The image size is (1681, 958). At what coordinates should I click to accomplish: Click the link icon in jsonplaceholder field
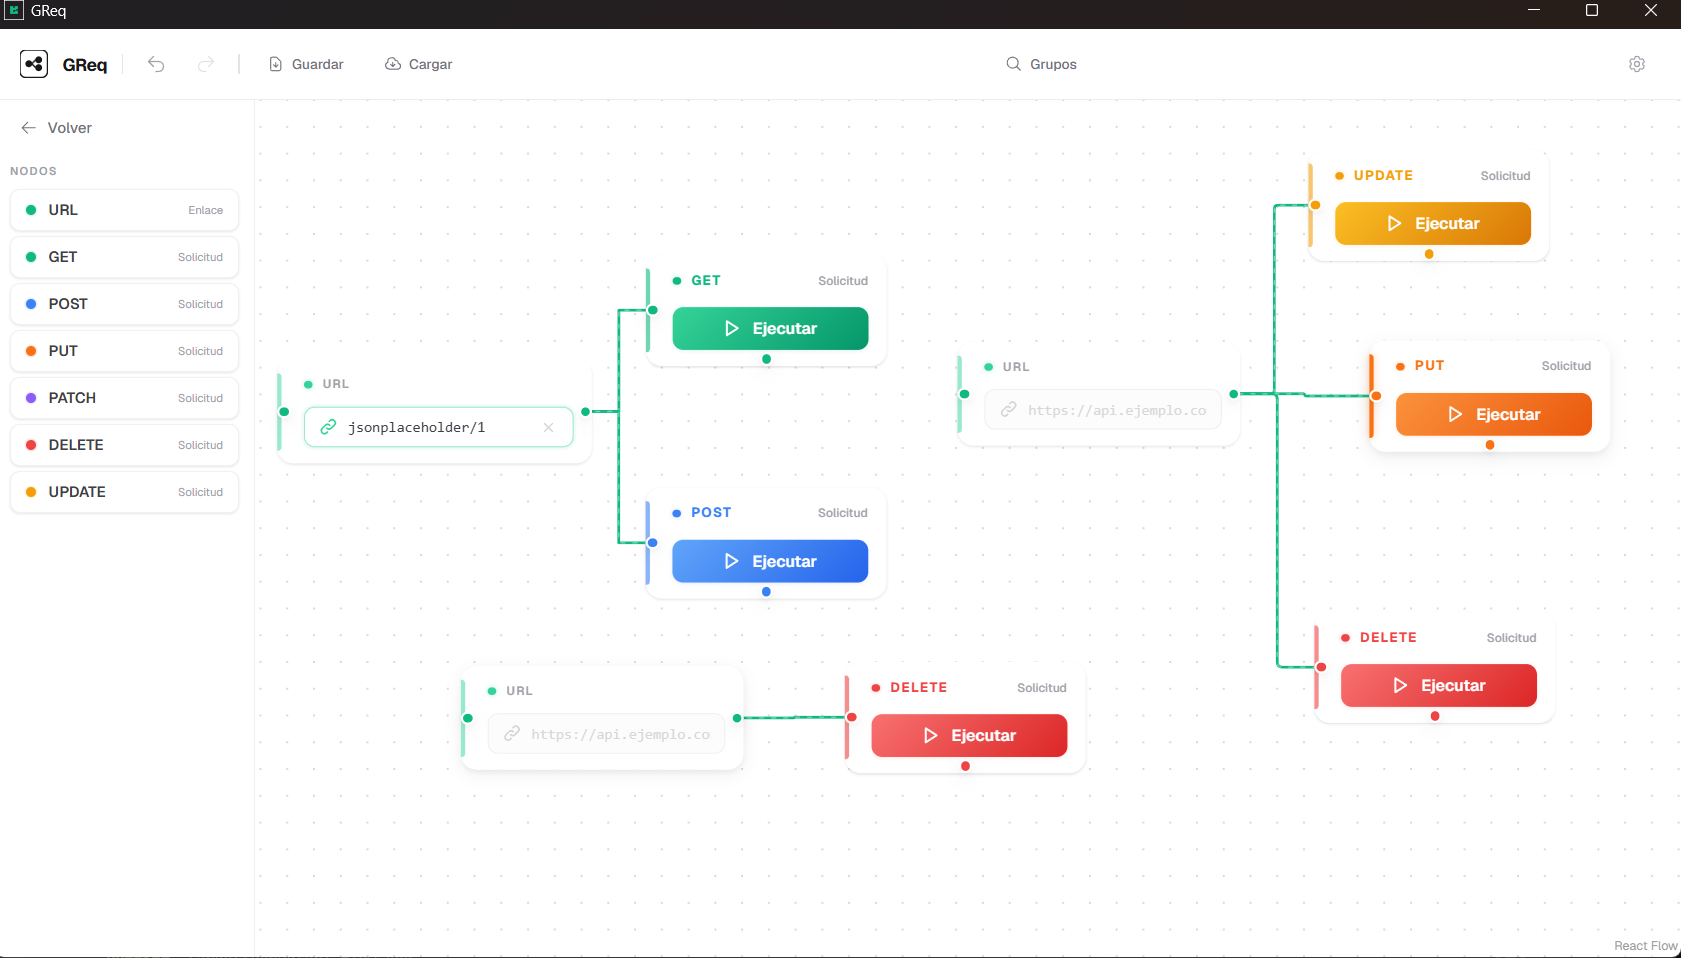[x=328, y=427]
